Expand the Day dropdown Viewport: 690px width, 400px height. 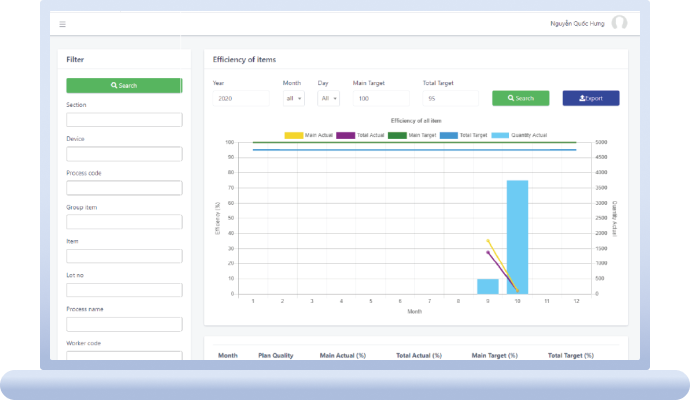328,98
